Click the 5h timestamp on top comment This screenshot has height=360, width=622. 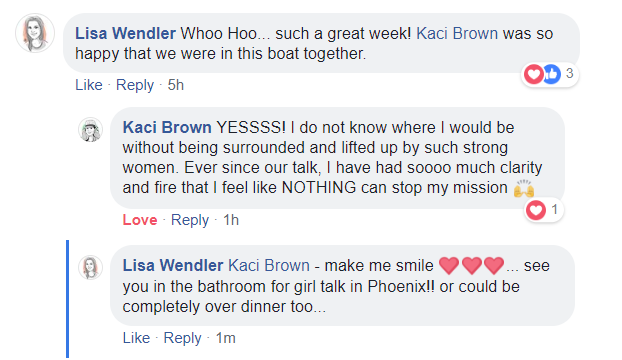pyautogui.click(x=176, y=85)
